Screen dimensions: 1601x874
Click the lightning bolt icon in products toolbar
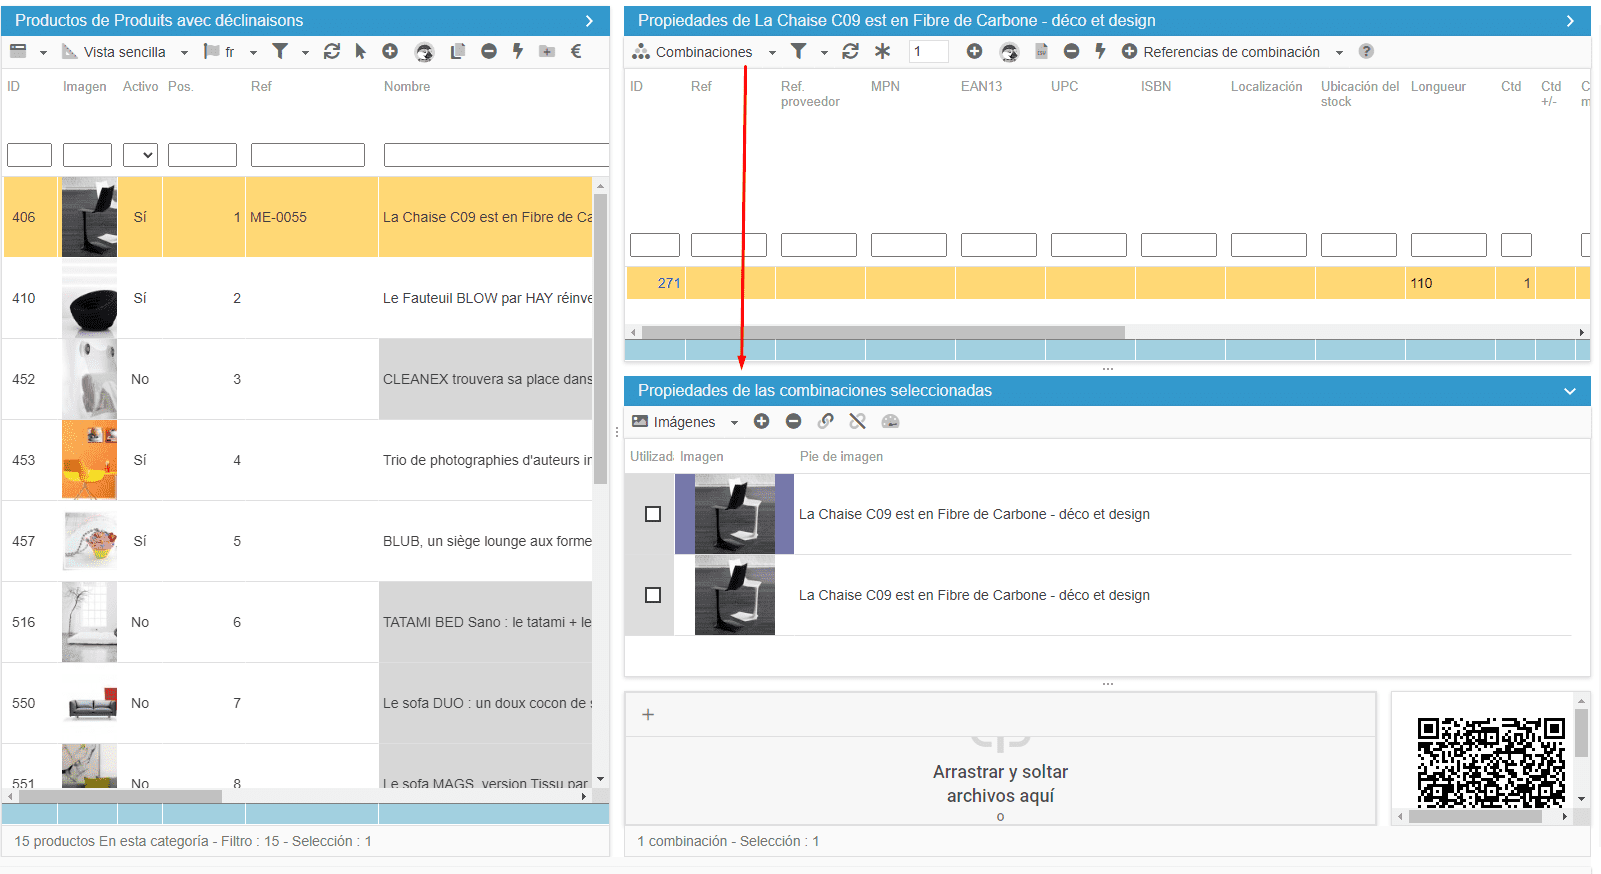point(518,51)
